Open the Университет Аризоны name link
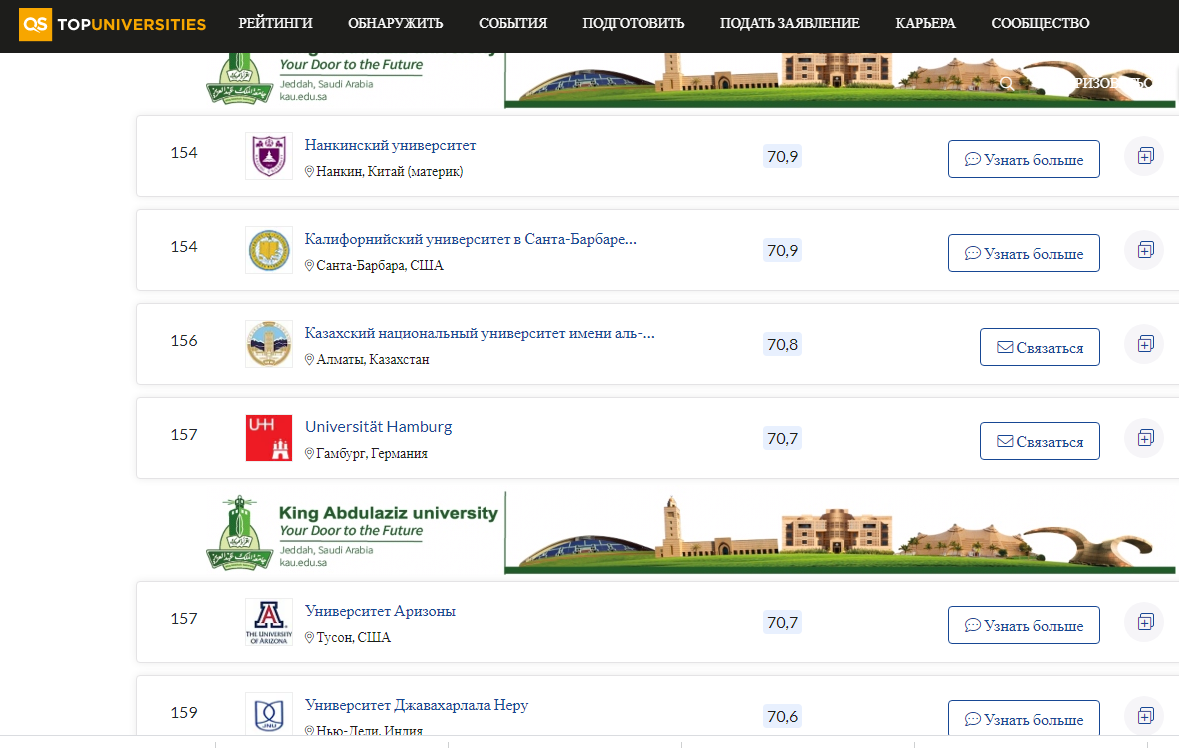This screenshot has height=748, width=1179. (x=380, y=611)
